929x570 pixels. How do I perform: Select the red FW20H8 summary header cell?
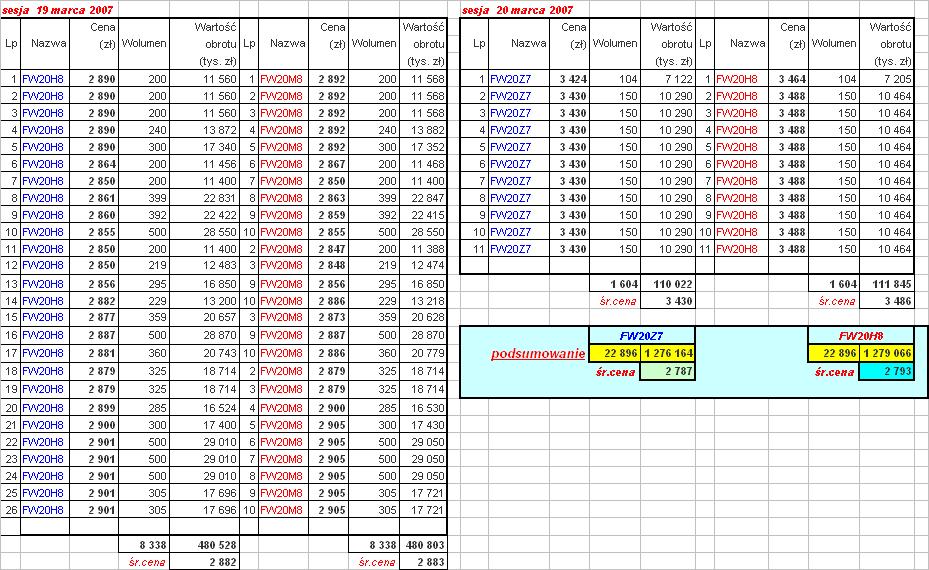click(861, 336)
